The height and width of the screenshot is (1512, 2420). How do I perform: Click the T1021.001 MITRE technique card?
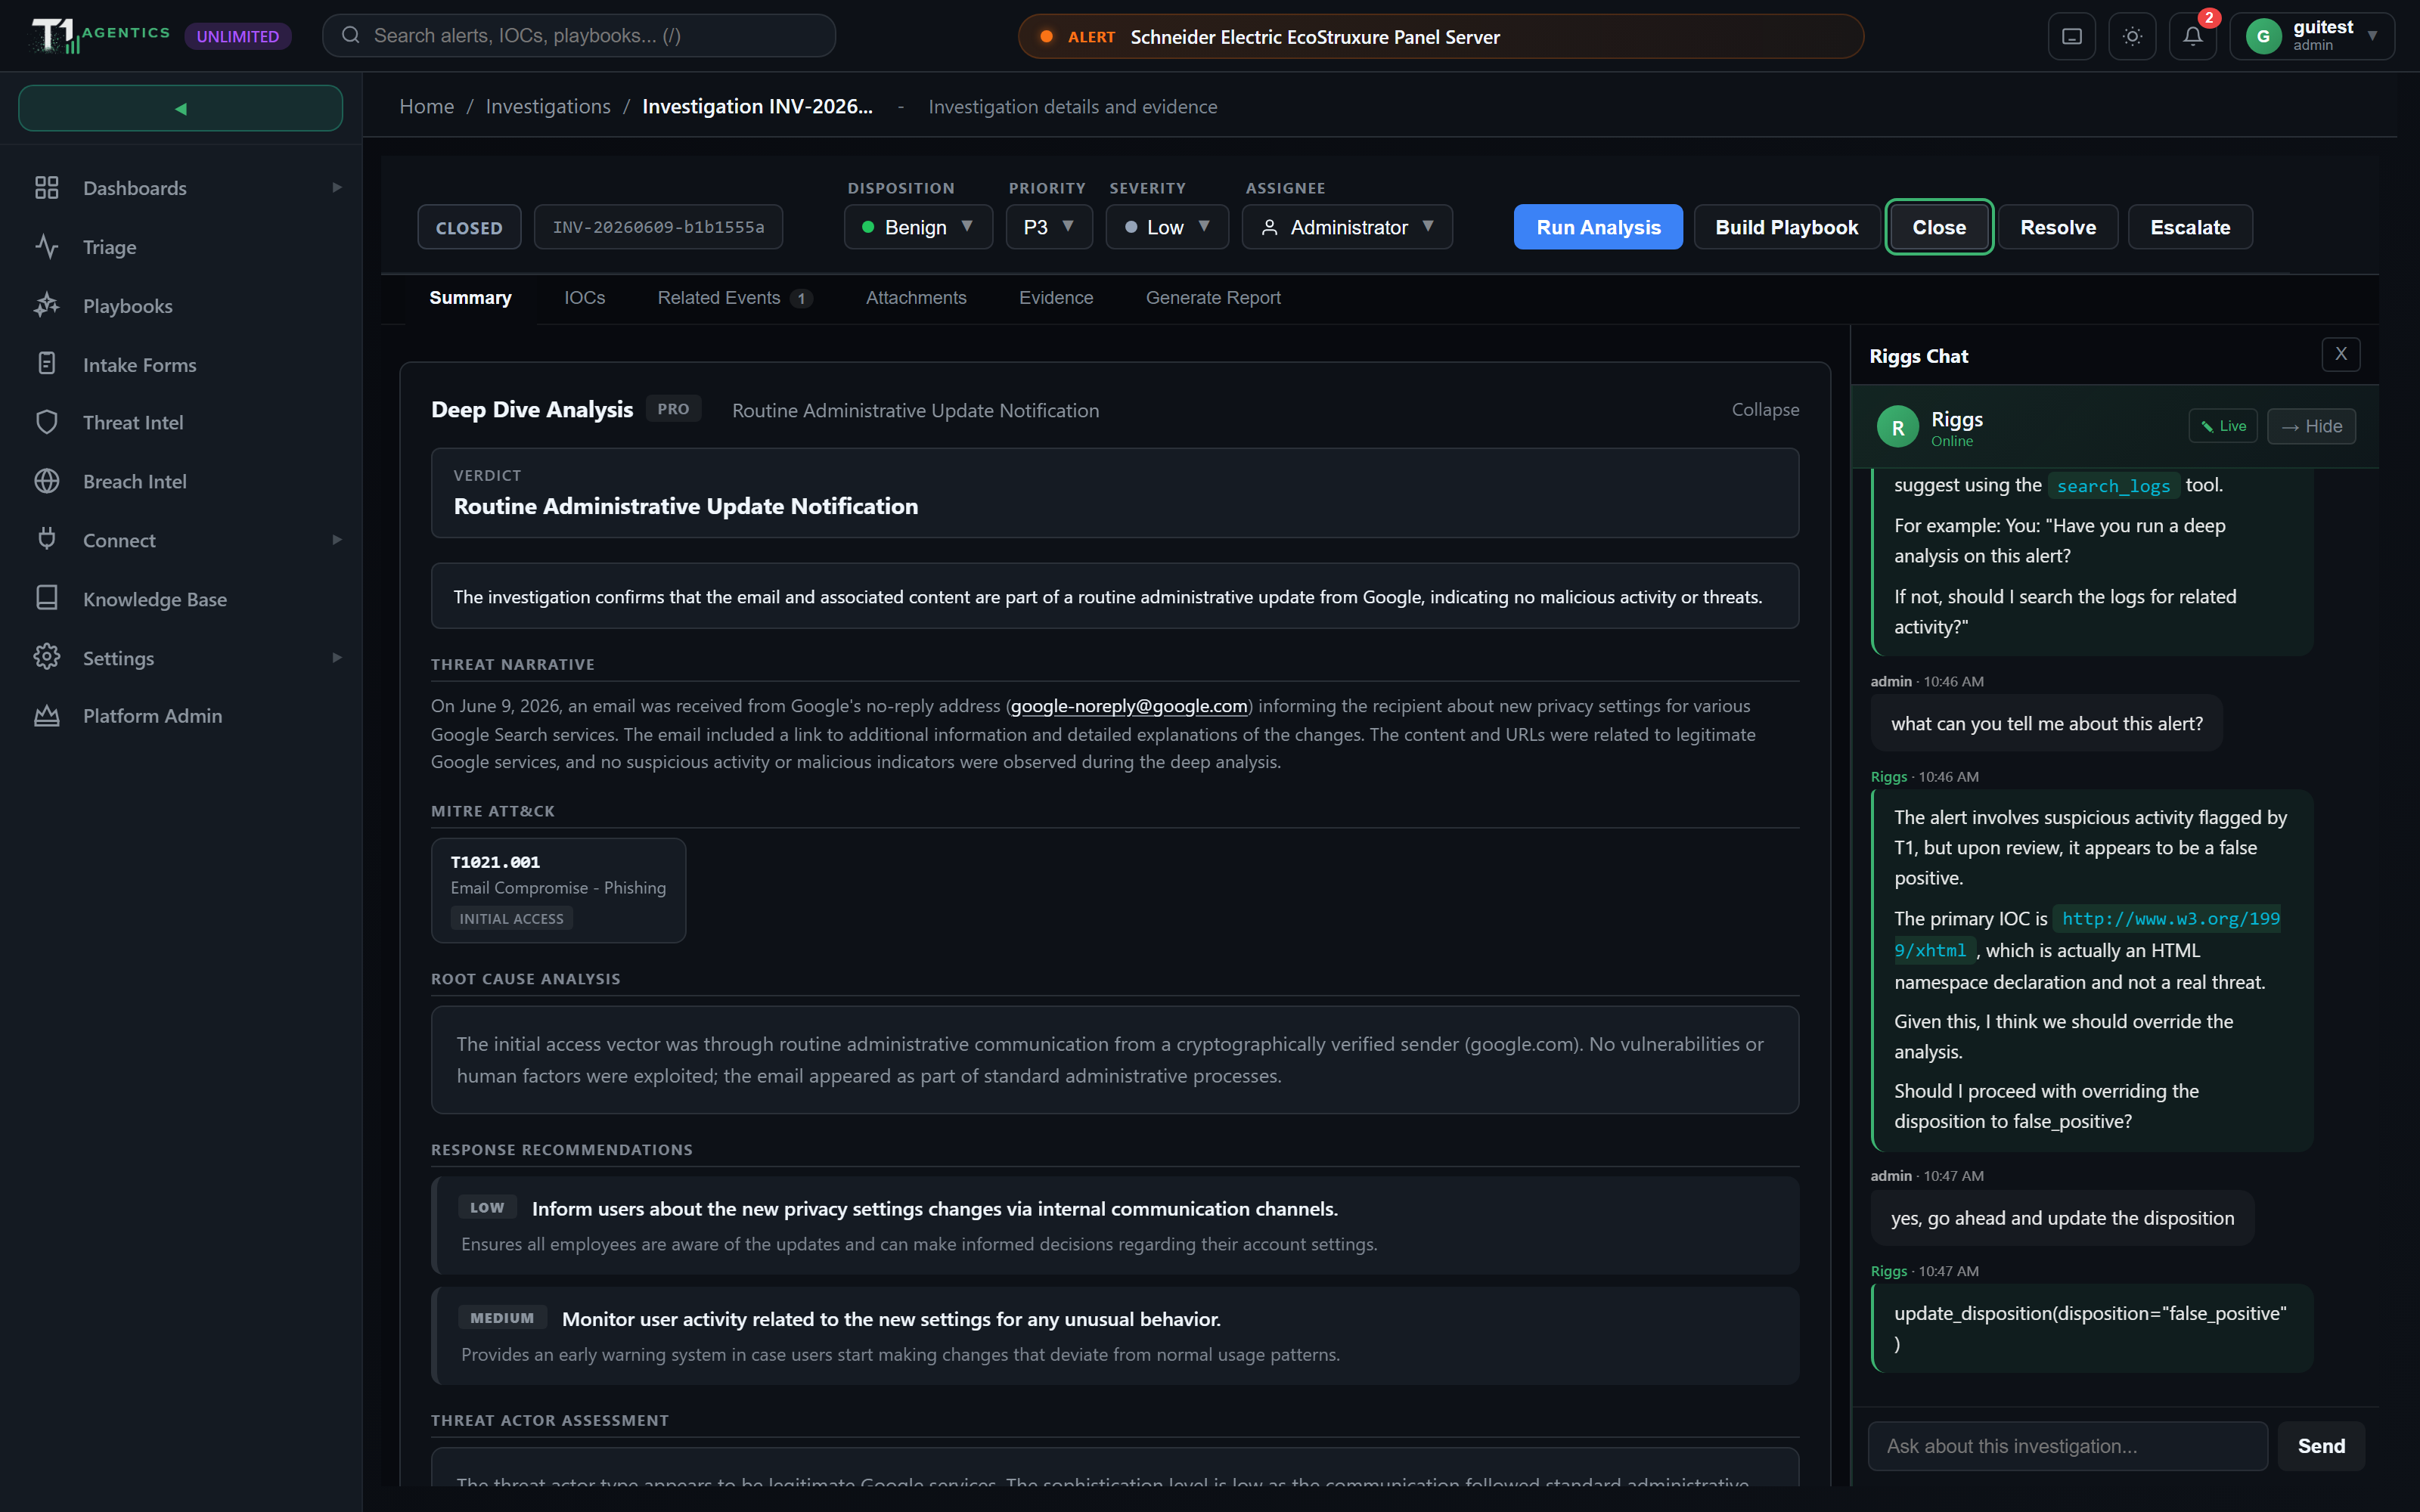click(558, 890)
